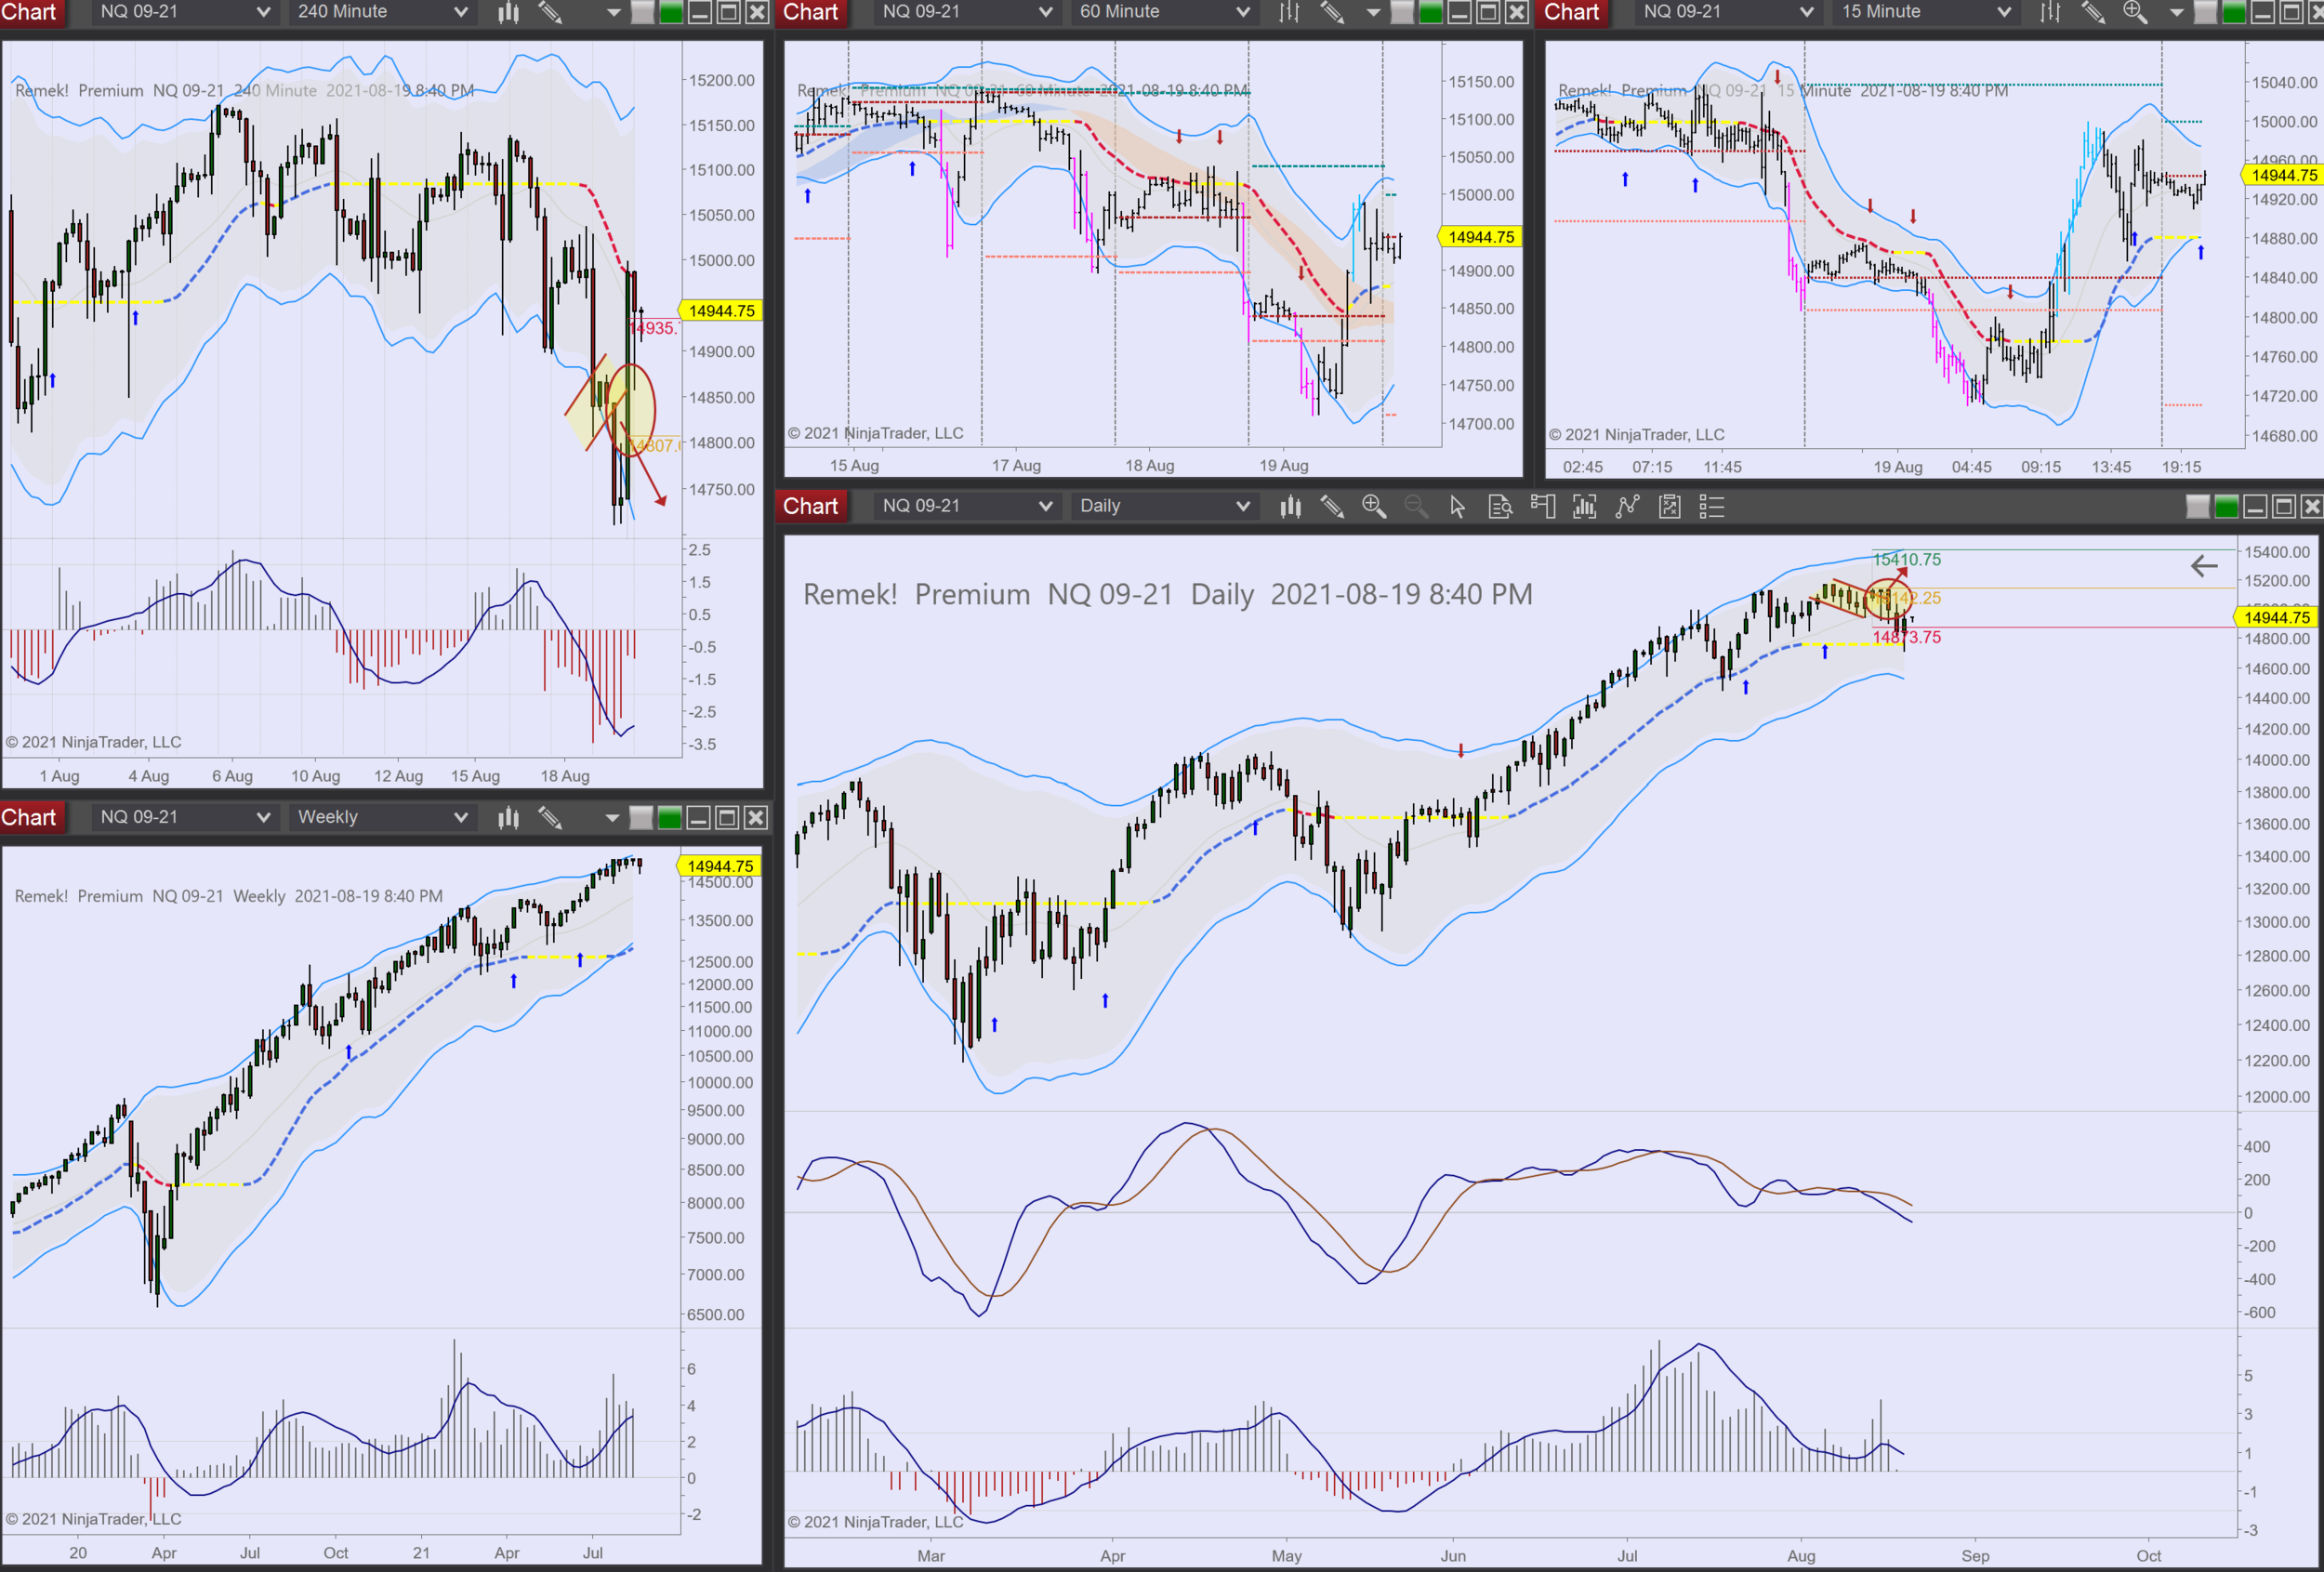2324x1572 pixels.
Task: Select cursor pointer tool on Daily chart
Action: [1457, 507]
